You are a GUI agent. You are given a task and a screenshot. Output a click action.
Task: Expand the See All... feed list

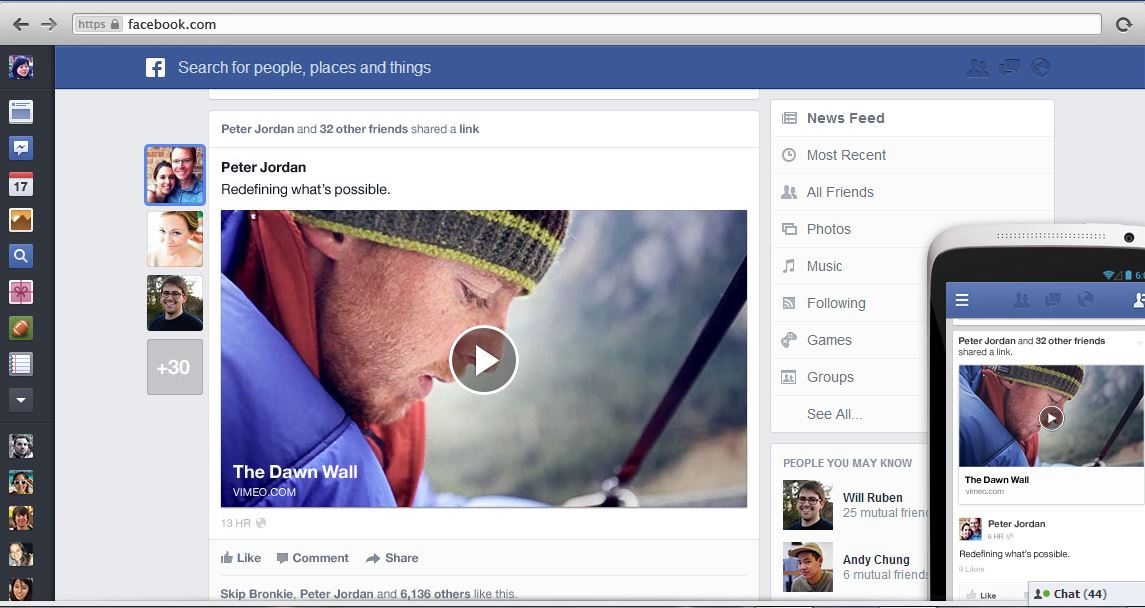(x=834, y=414)
